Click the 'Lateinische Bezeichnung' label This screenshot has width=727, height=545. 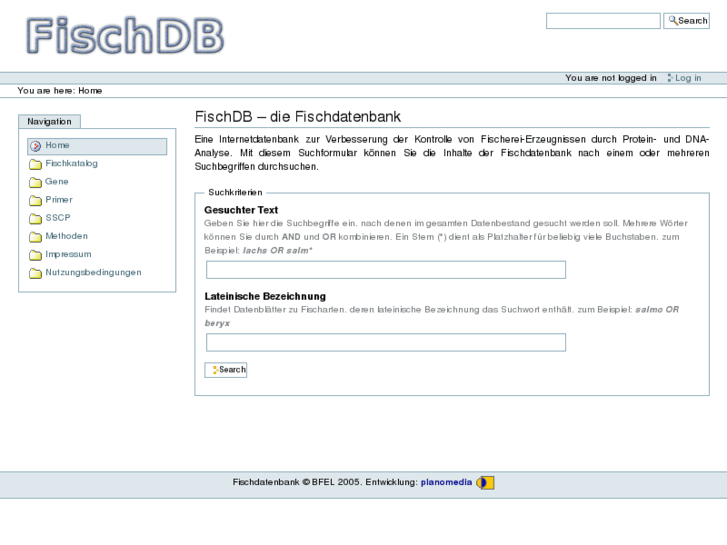coord(265,296)
